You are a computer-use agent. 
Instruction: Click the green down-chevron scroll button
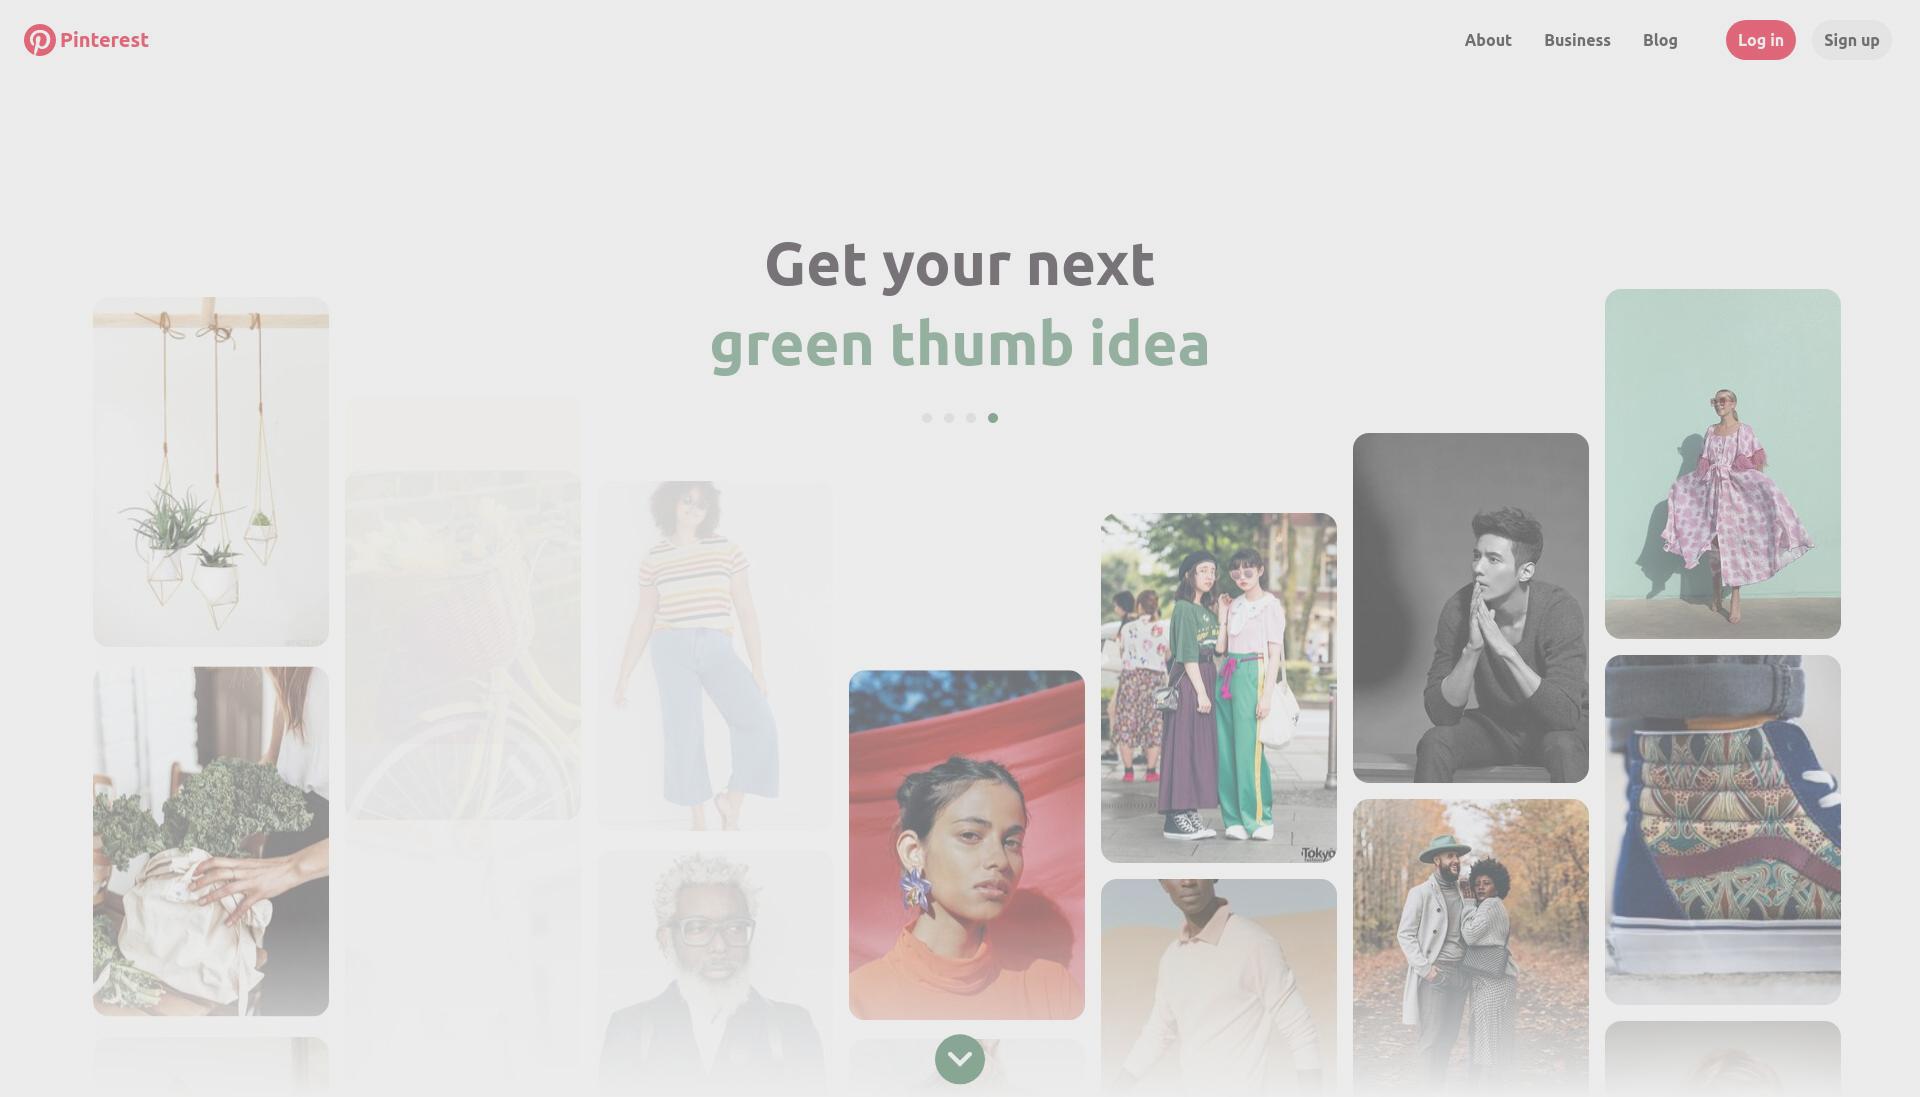click(960, 1059)
